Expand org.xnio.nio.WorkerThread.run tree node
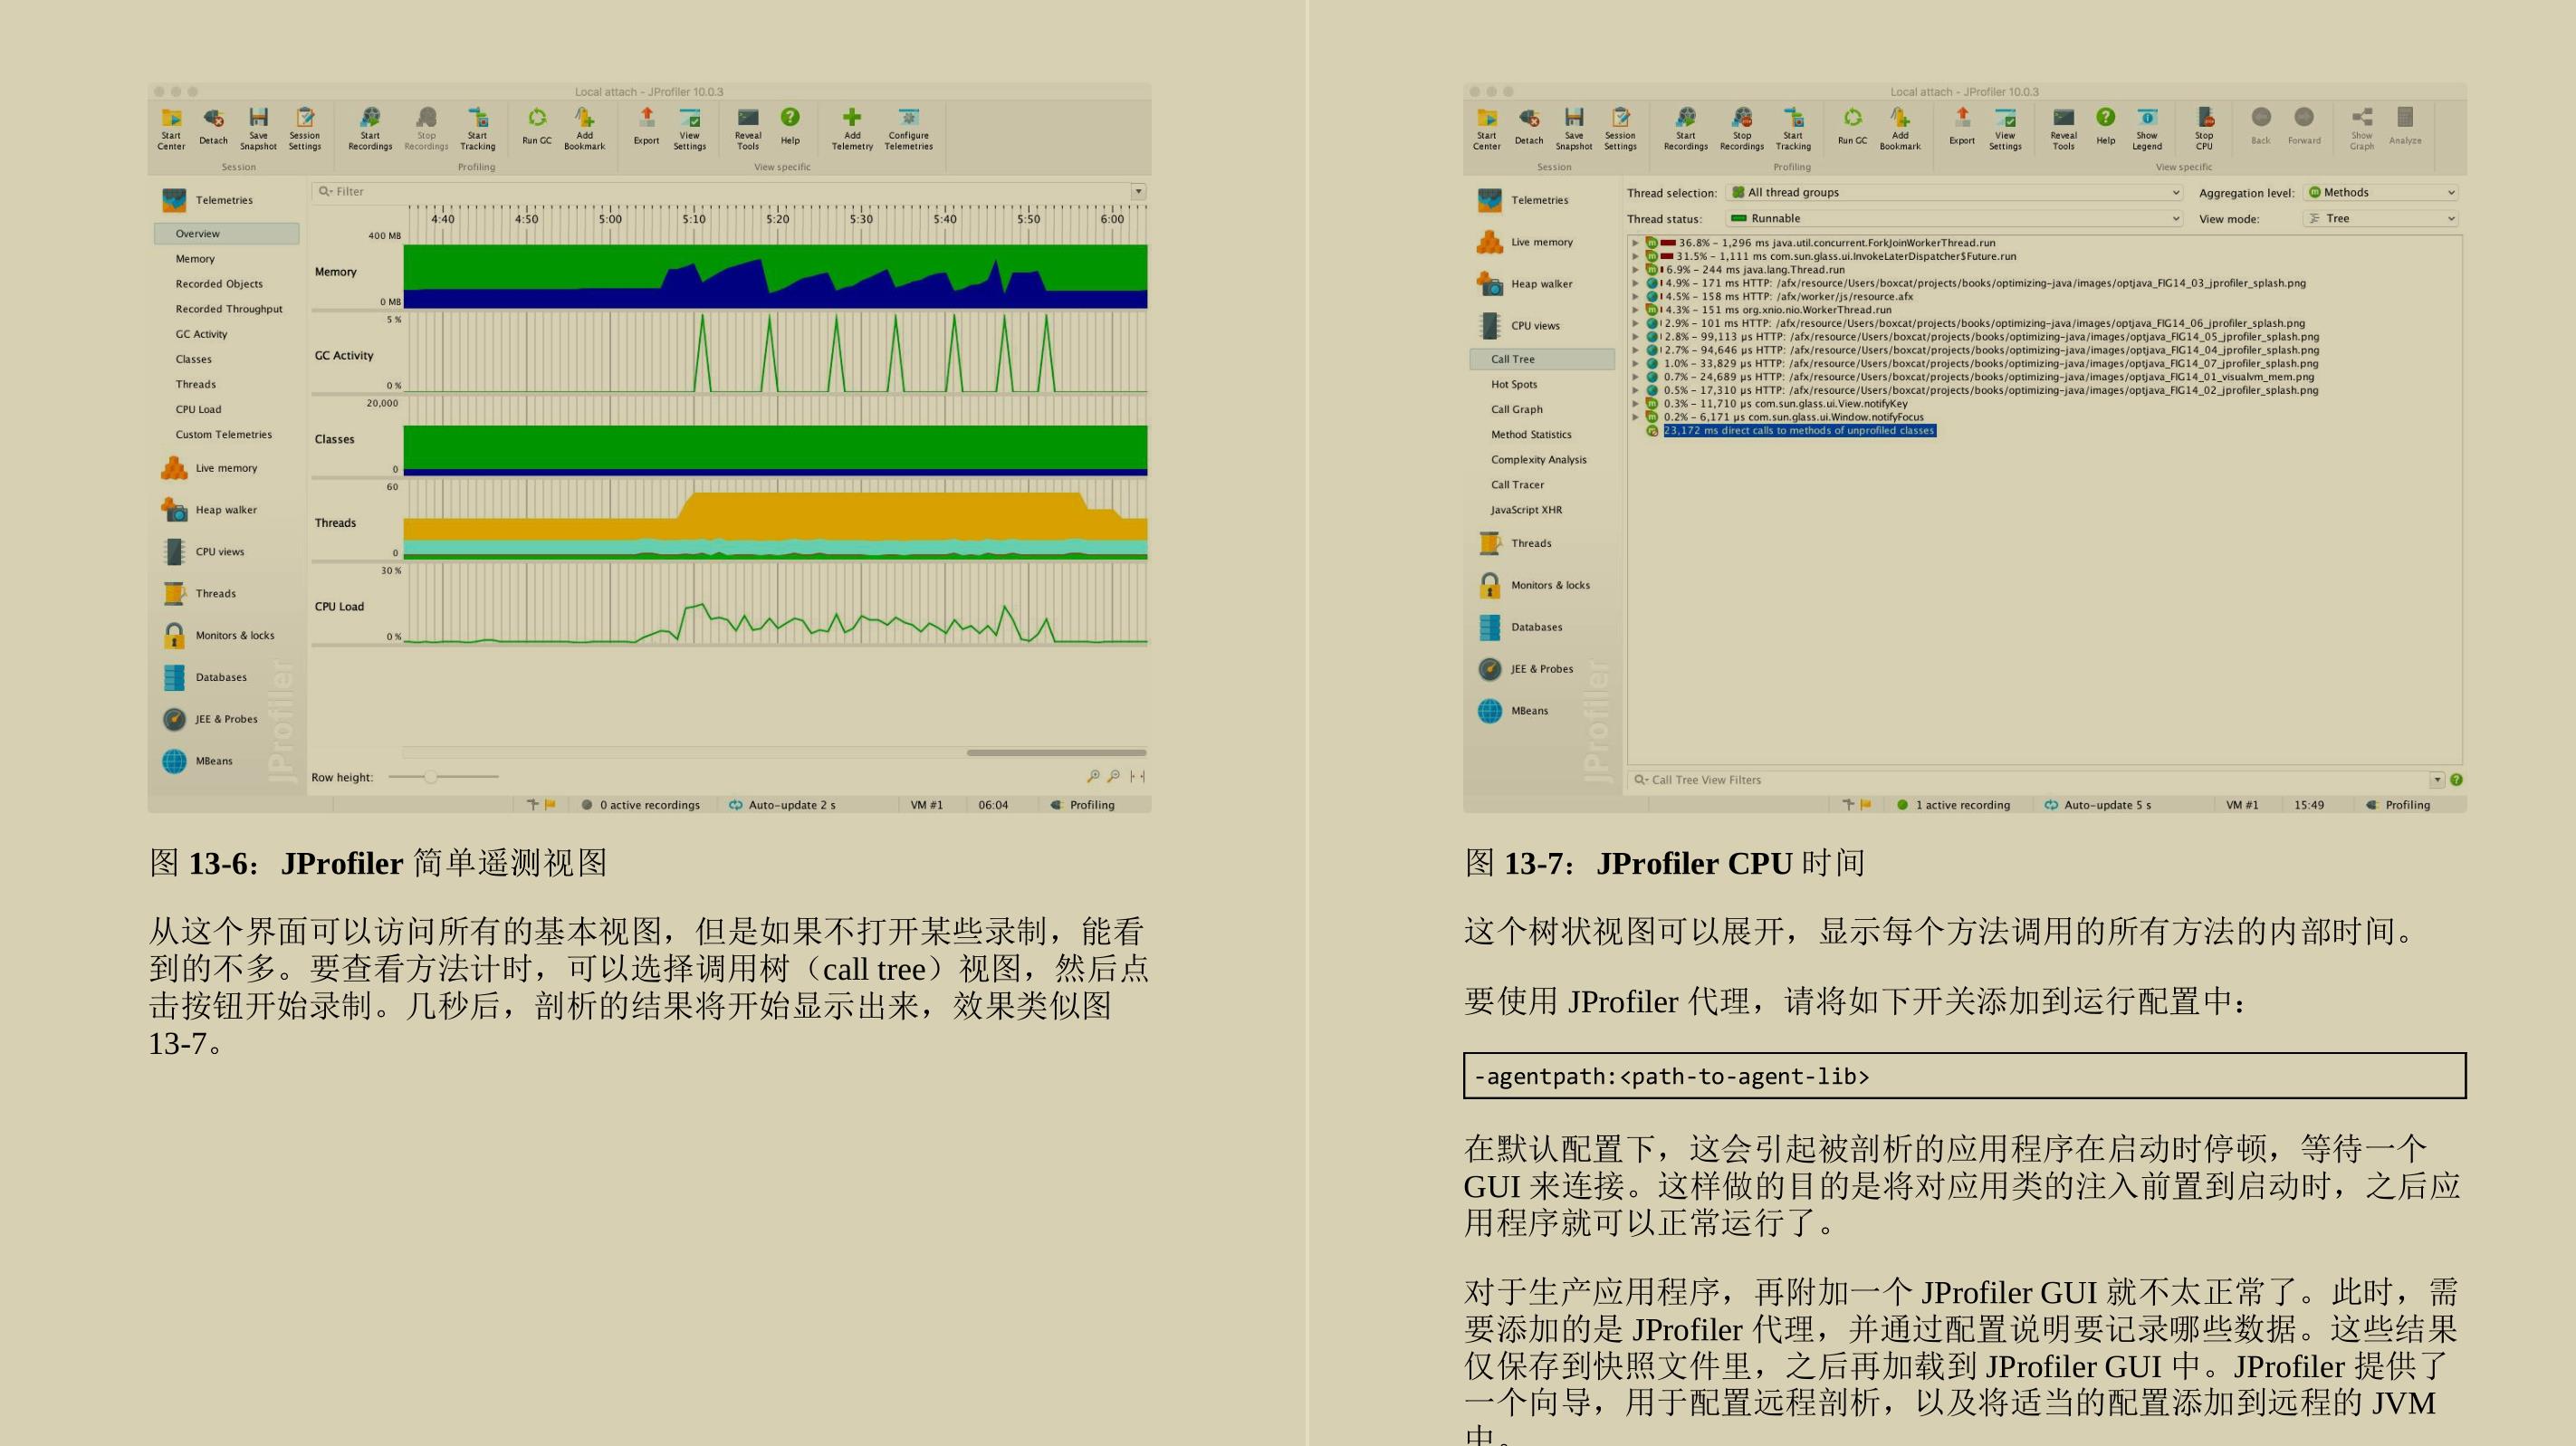 point(1636,310)
